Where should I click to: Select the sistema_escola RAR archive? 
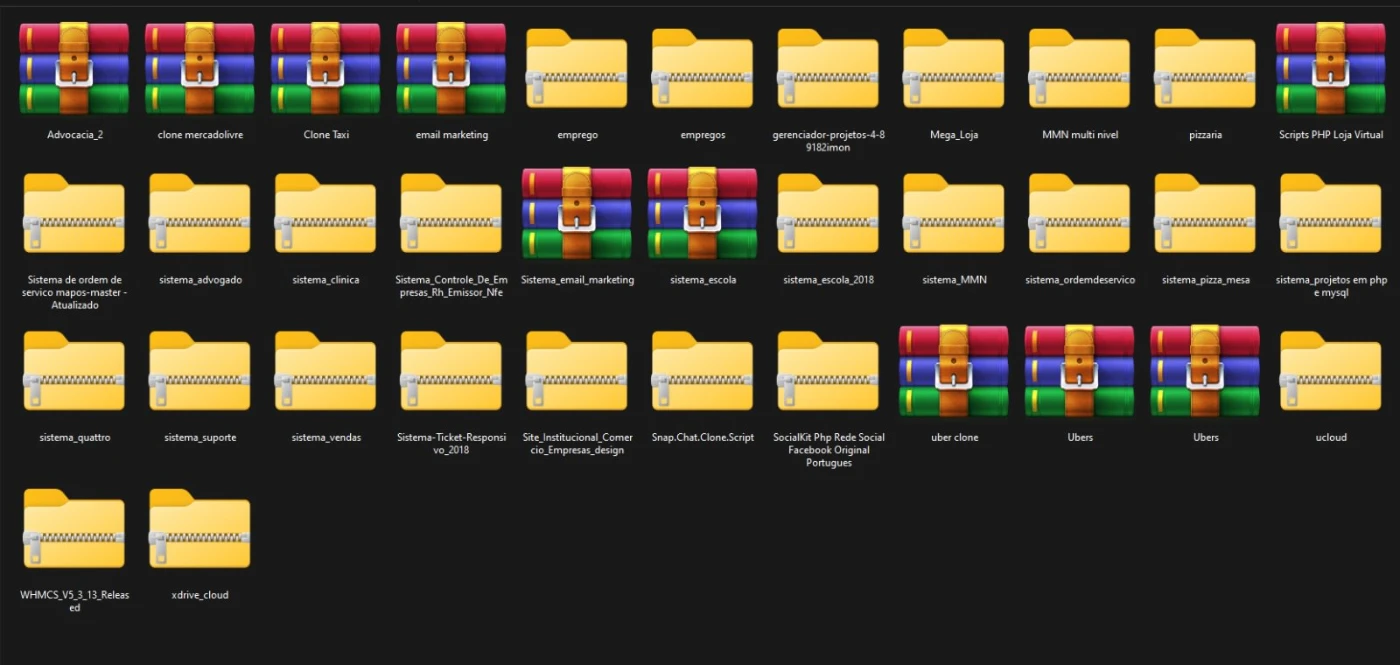pos(702,214)
